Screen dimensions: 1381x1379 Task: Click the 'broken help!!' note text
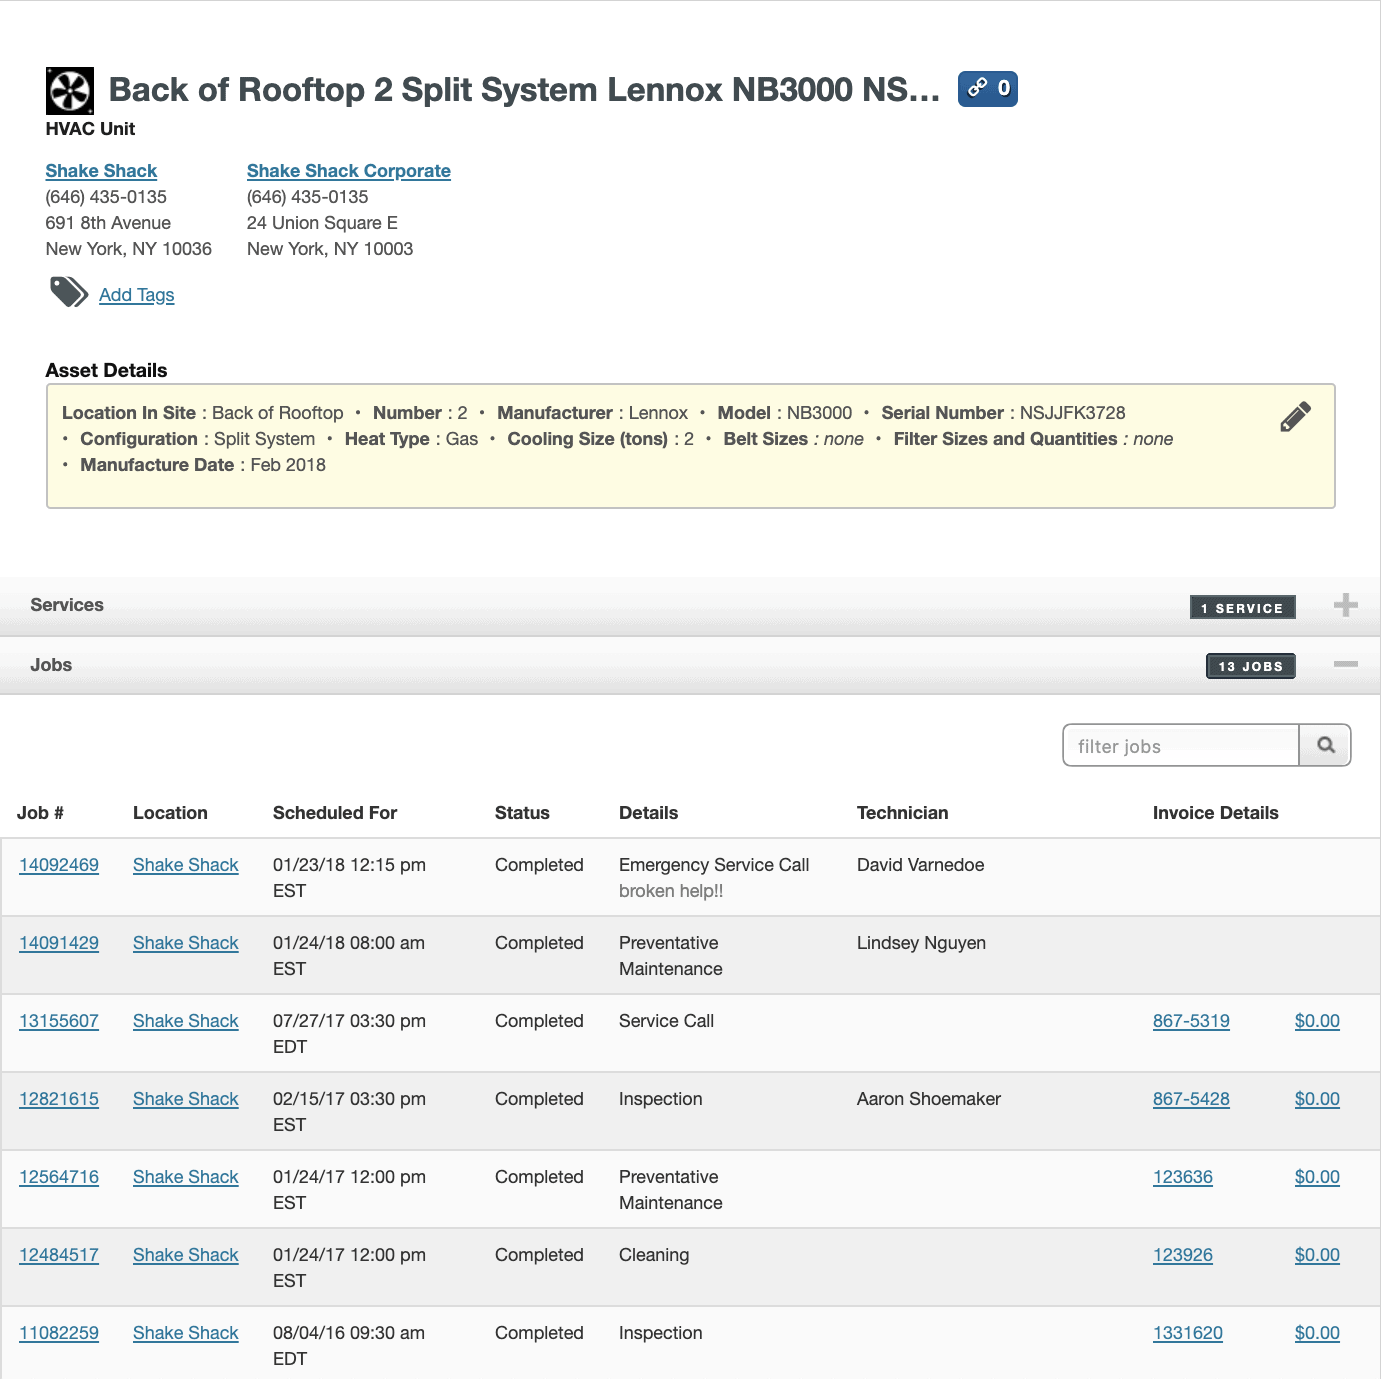point(671,891)
